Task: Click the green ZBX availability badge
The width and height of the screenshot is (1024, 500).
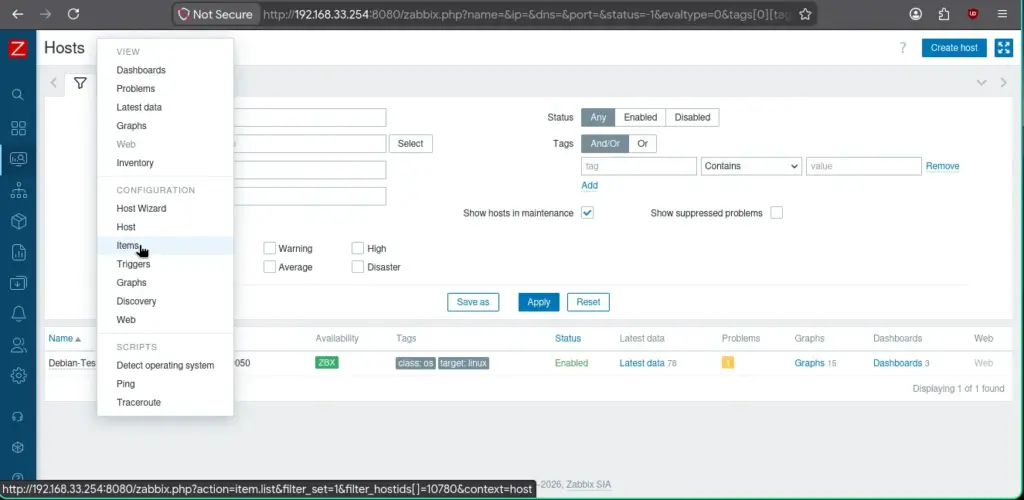Action: [x=327, y=362]
